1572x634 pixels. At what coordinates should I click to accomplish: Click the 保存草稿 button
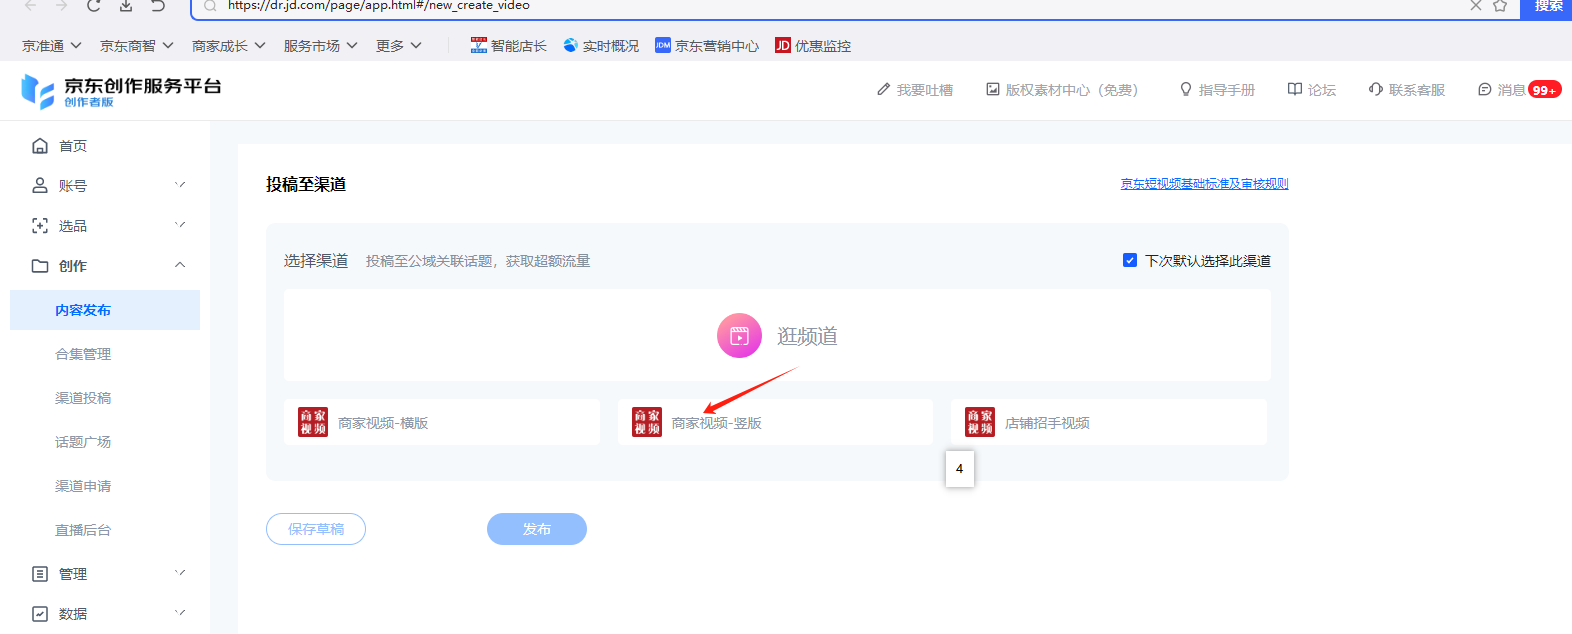(x=316, y=529)
